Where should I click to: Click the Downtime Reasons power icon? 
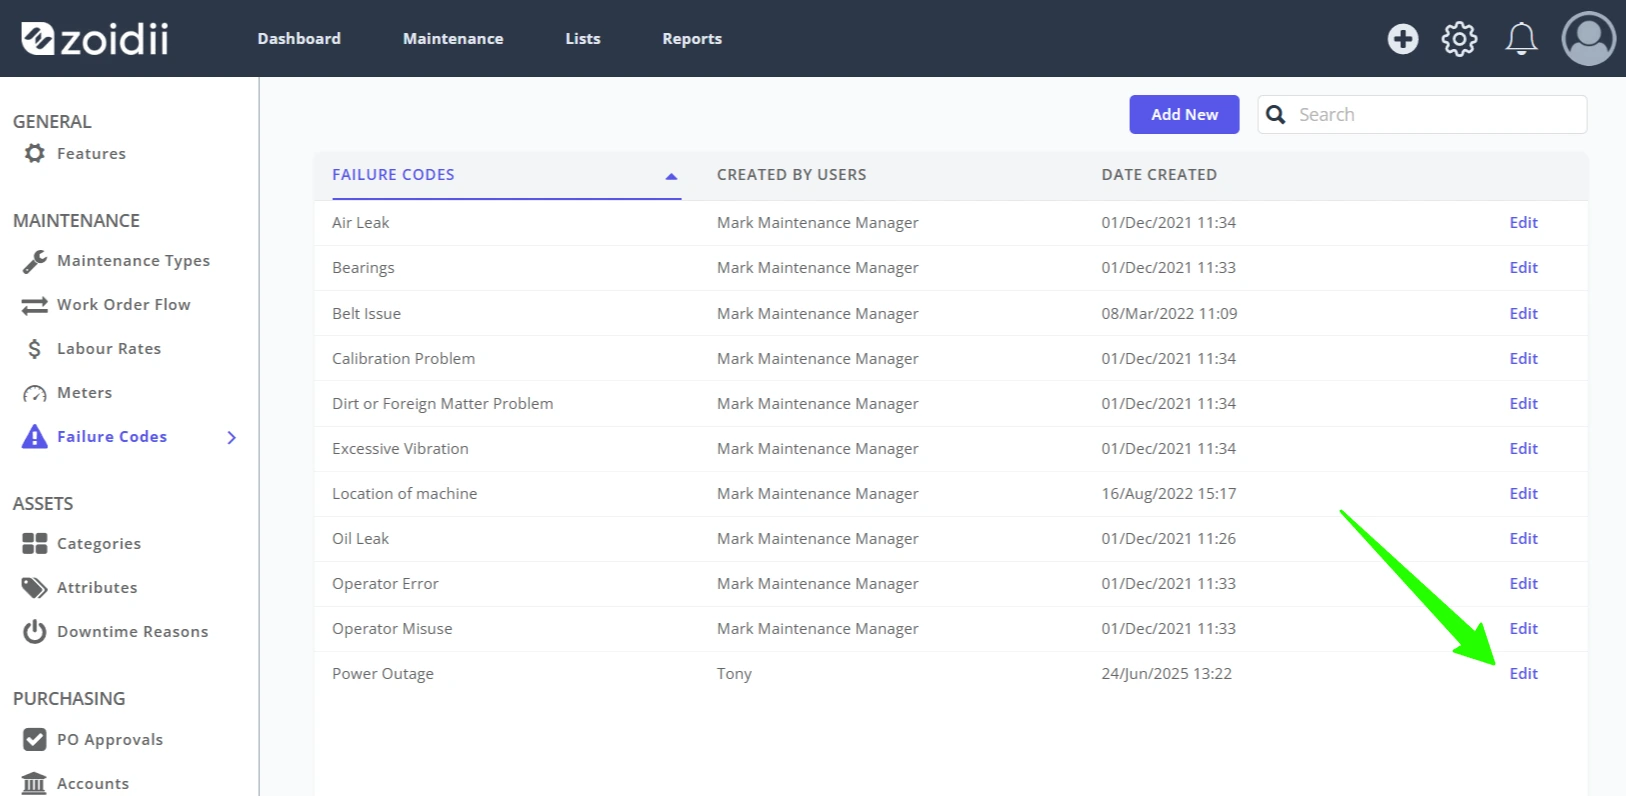[35, 632]
